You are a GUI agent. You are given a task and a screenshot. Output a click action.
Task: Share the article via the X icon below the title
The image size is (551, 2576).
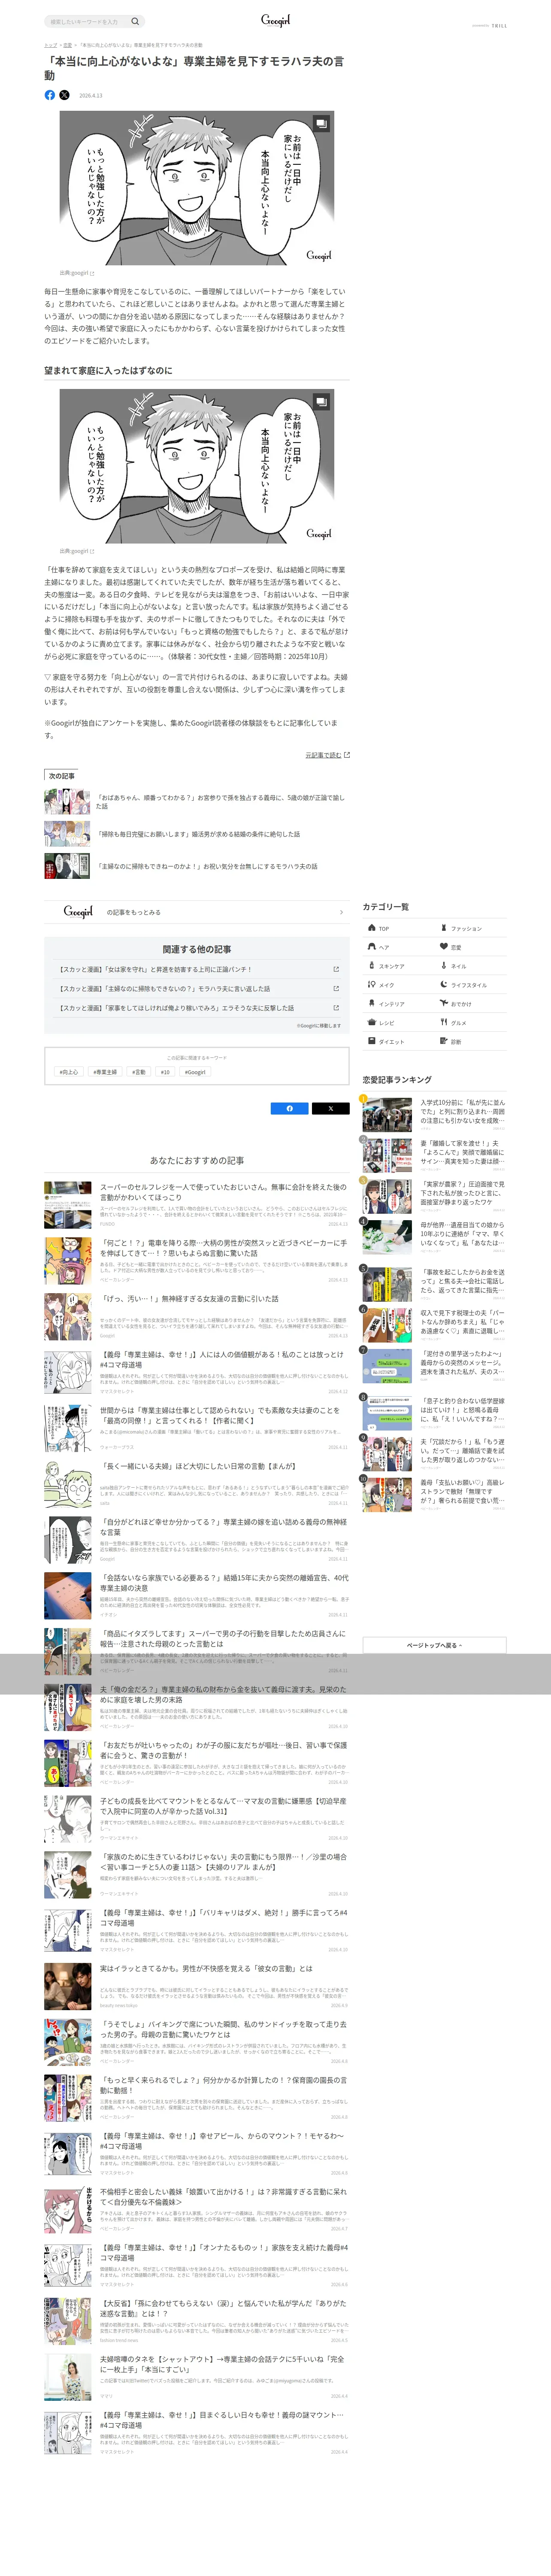click(64, 95)
